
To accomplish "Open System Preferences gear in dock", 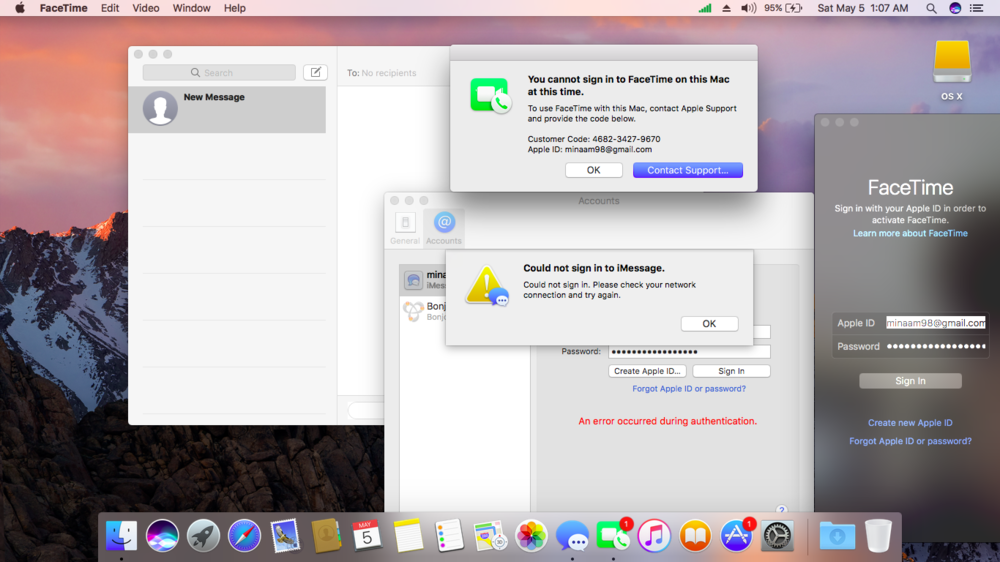I will 777,535.
